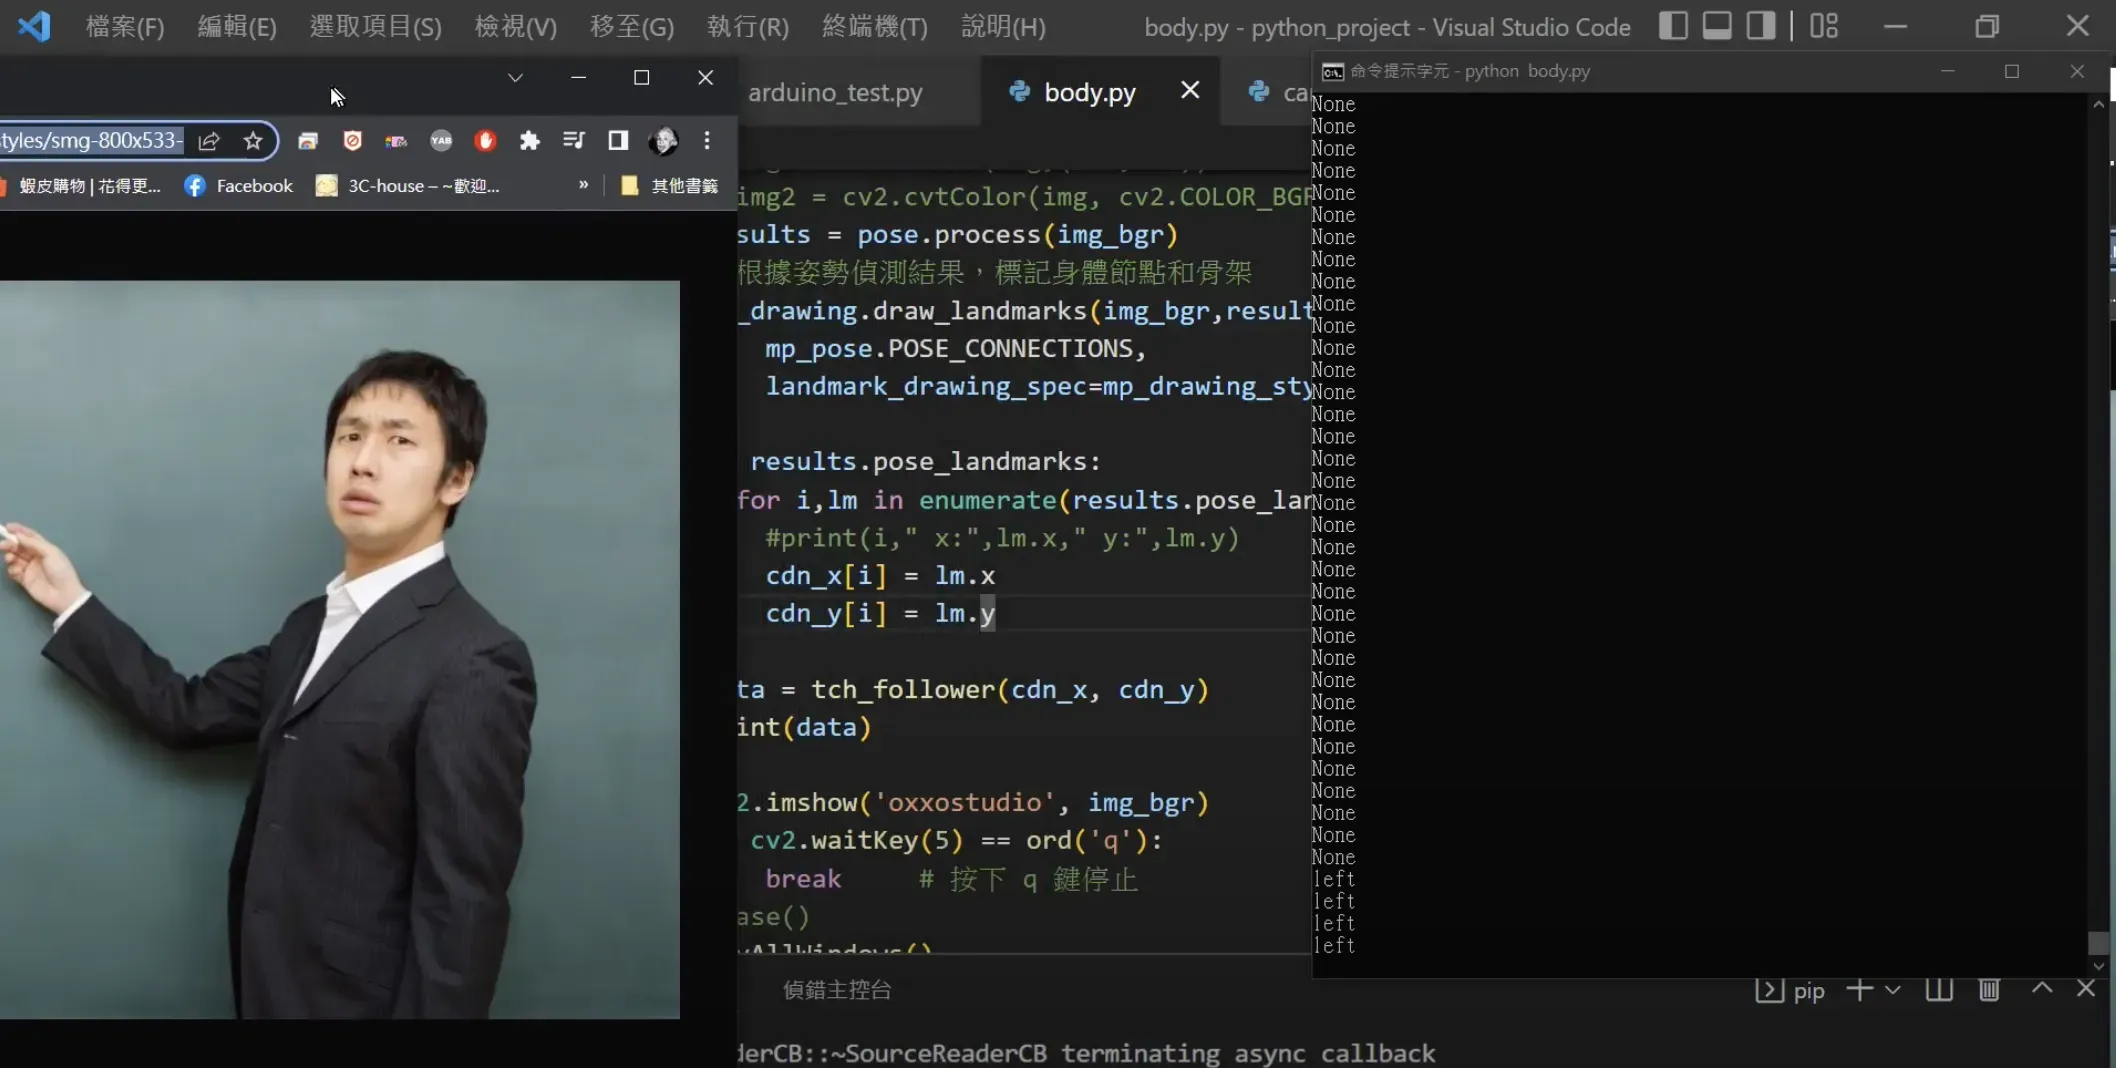Image resolution: width=2116 pixels, height=1068 pixels.
Task: Open the 編輯(E) menu
Action: [237, 26]
